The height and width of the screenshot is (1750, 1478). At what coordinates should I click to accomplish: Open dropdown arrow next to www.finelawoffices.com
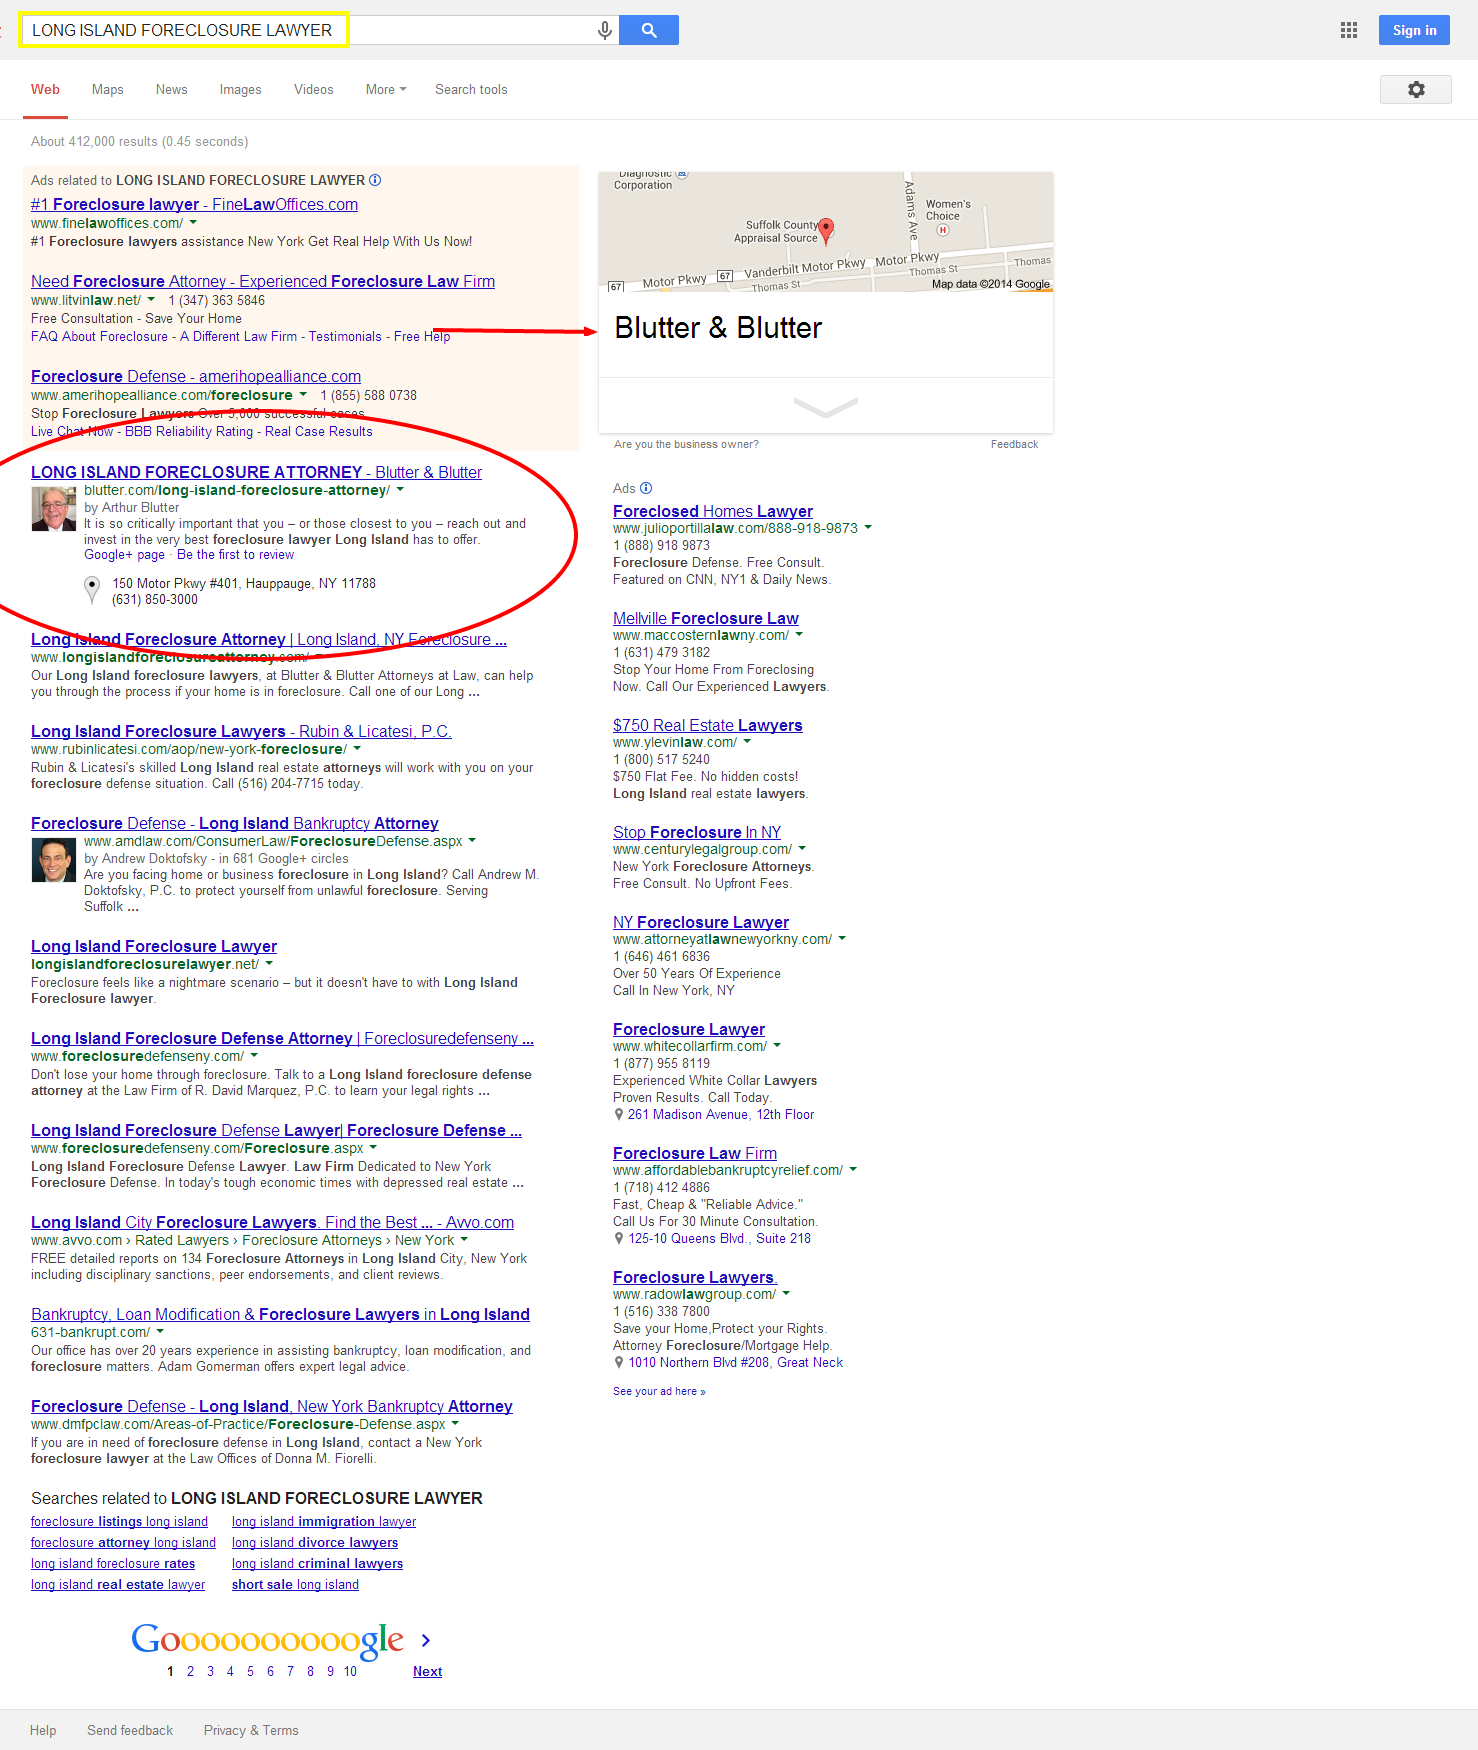[193, 223]
